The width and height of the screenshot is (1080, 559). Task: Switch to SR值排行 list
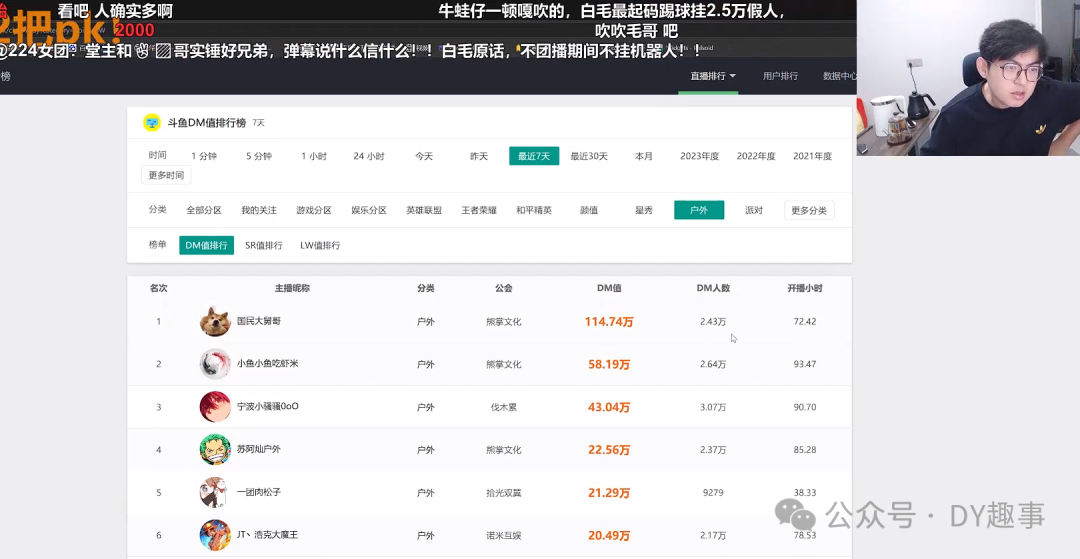pyautogui.click(x=264, y=245)
